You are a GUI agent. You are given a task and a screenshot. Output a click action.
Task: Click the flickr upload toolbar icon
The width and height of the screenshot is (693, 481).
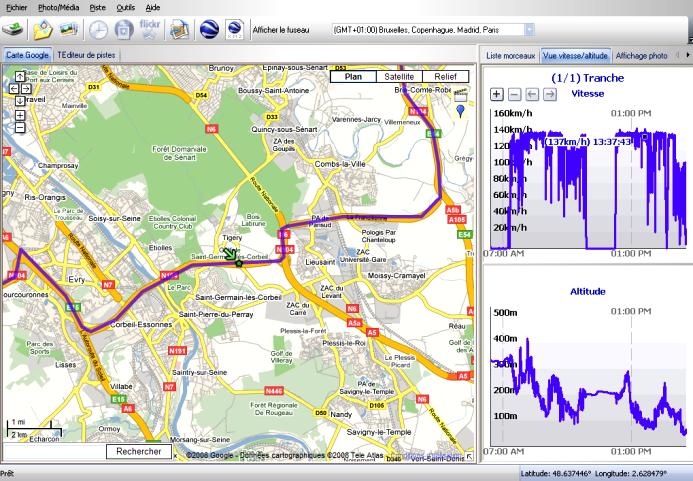point(149,28)
